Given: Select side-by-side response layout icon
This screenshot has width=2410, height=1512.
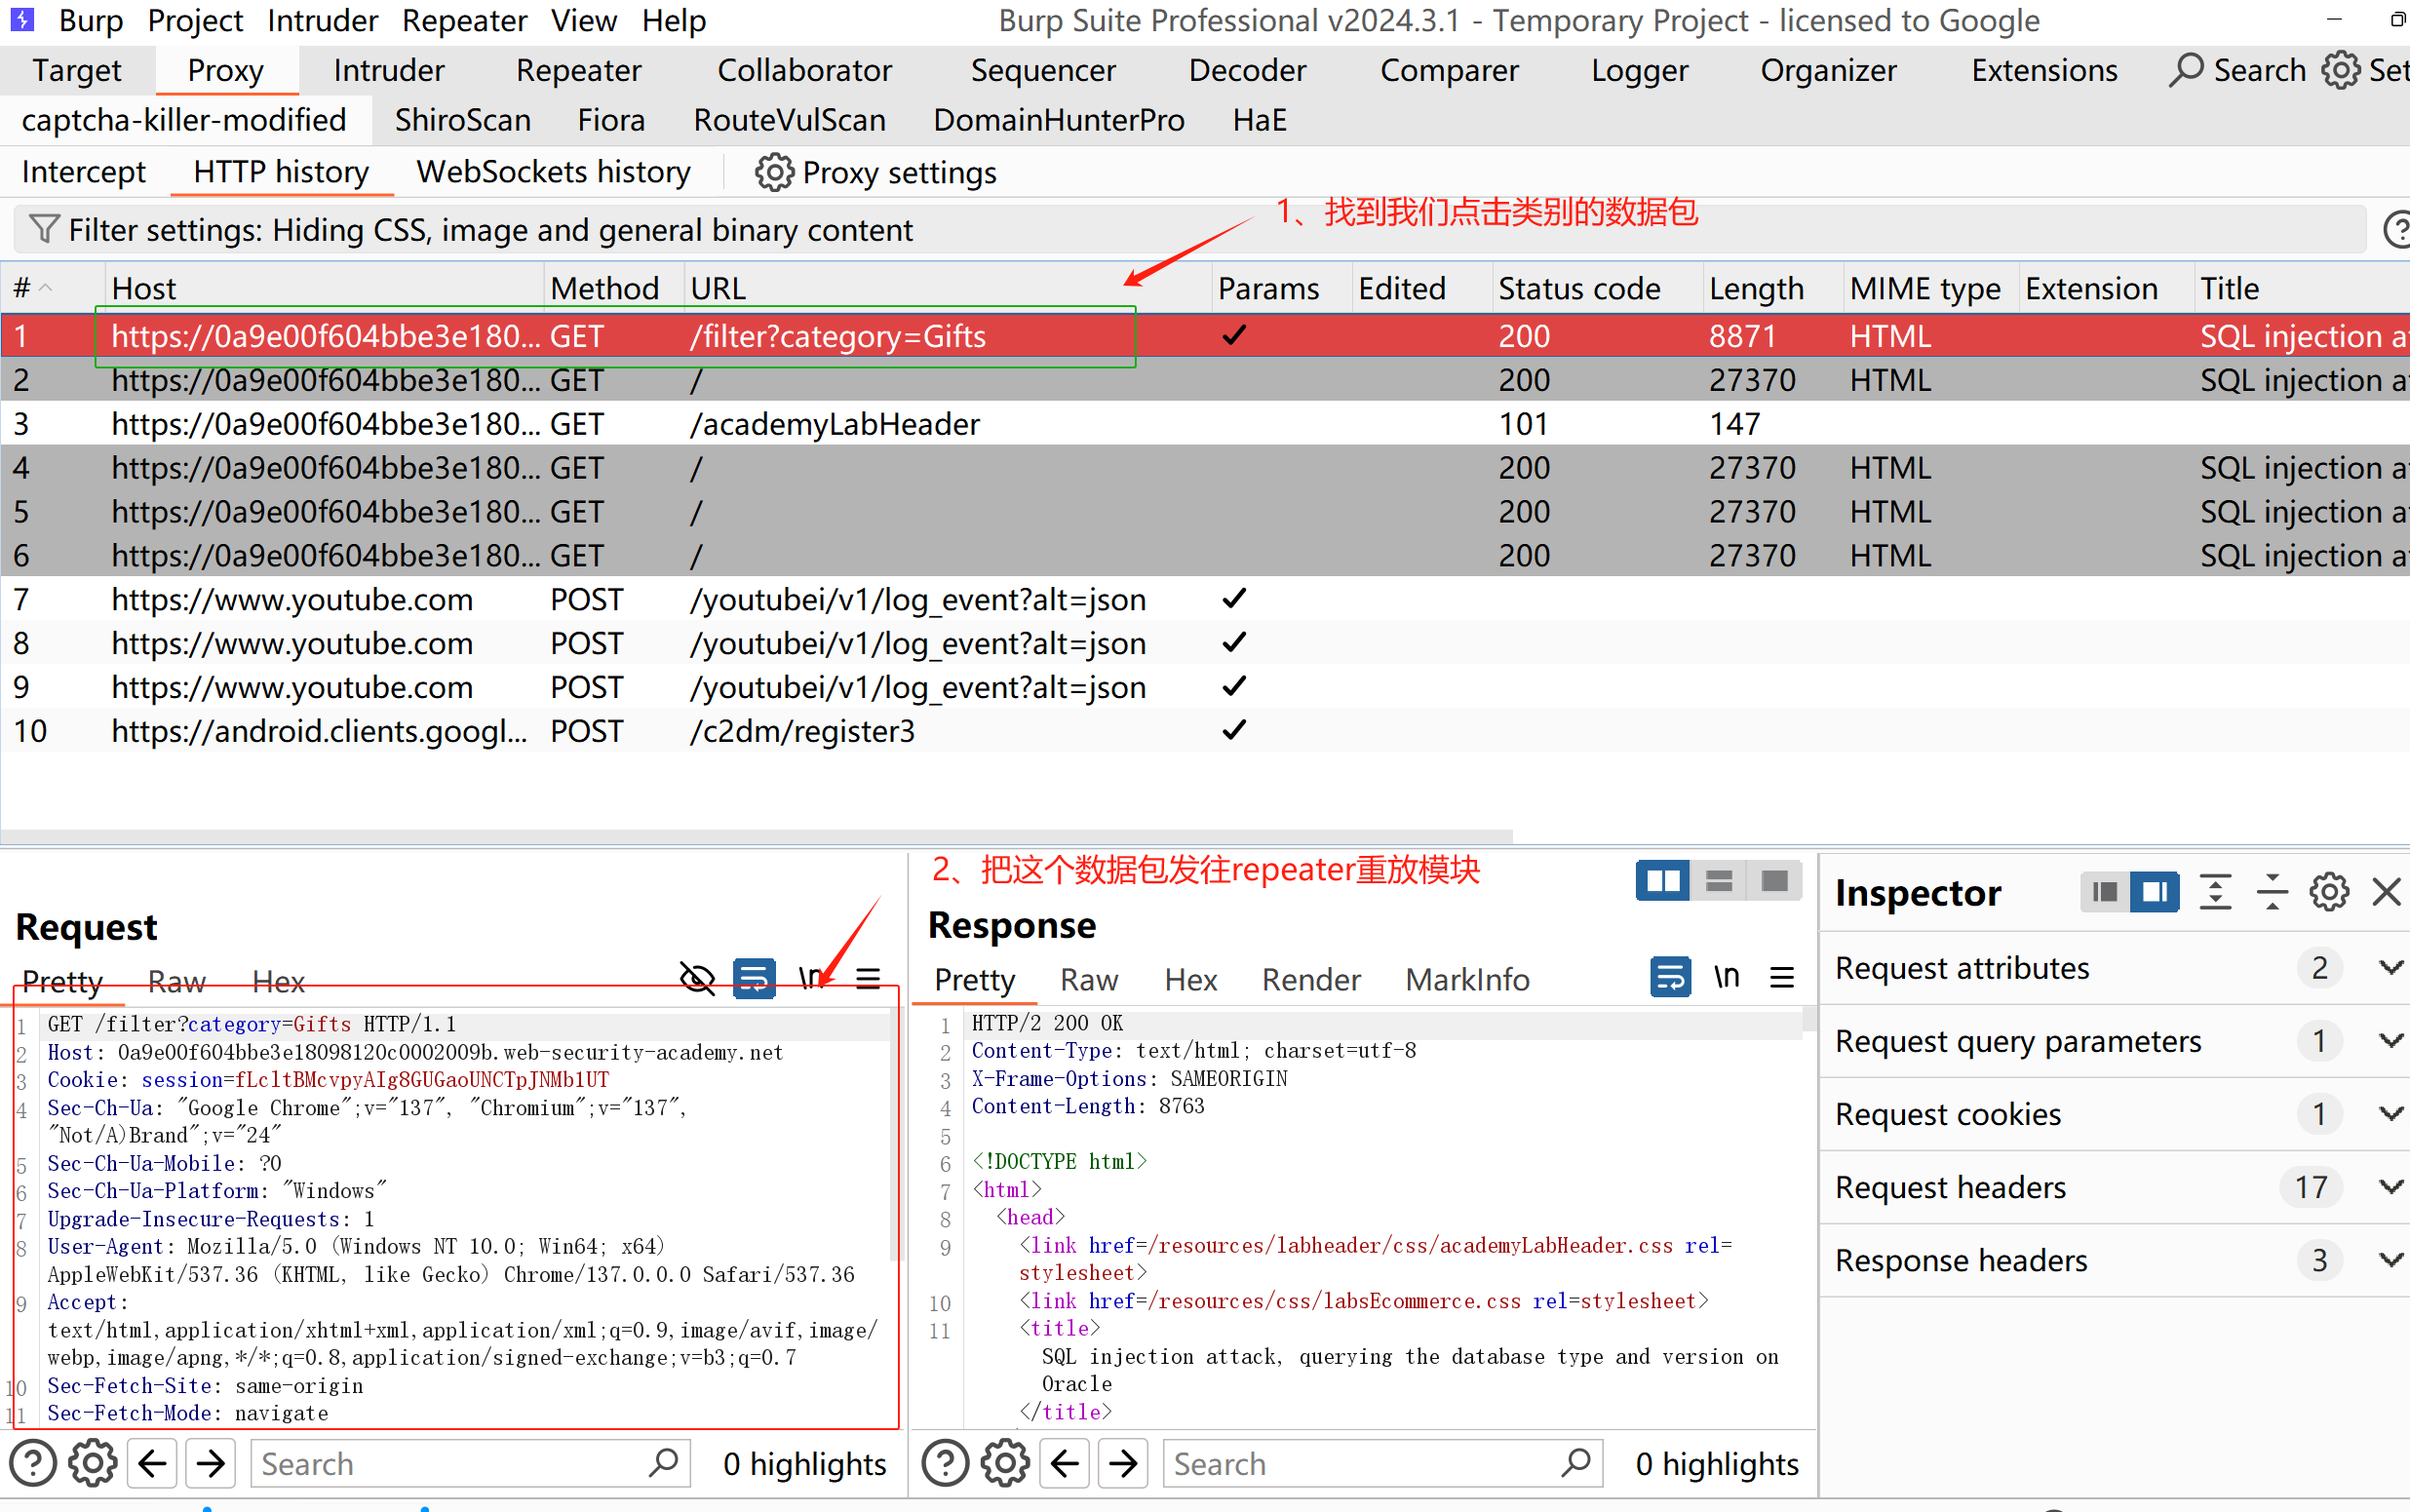Looking at the screenshot, I should [x=1663, y=881].
